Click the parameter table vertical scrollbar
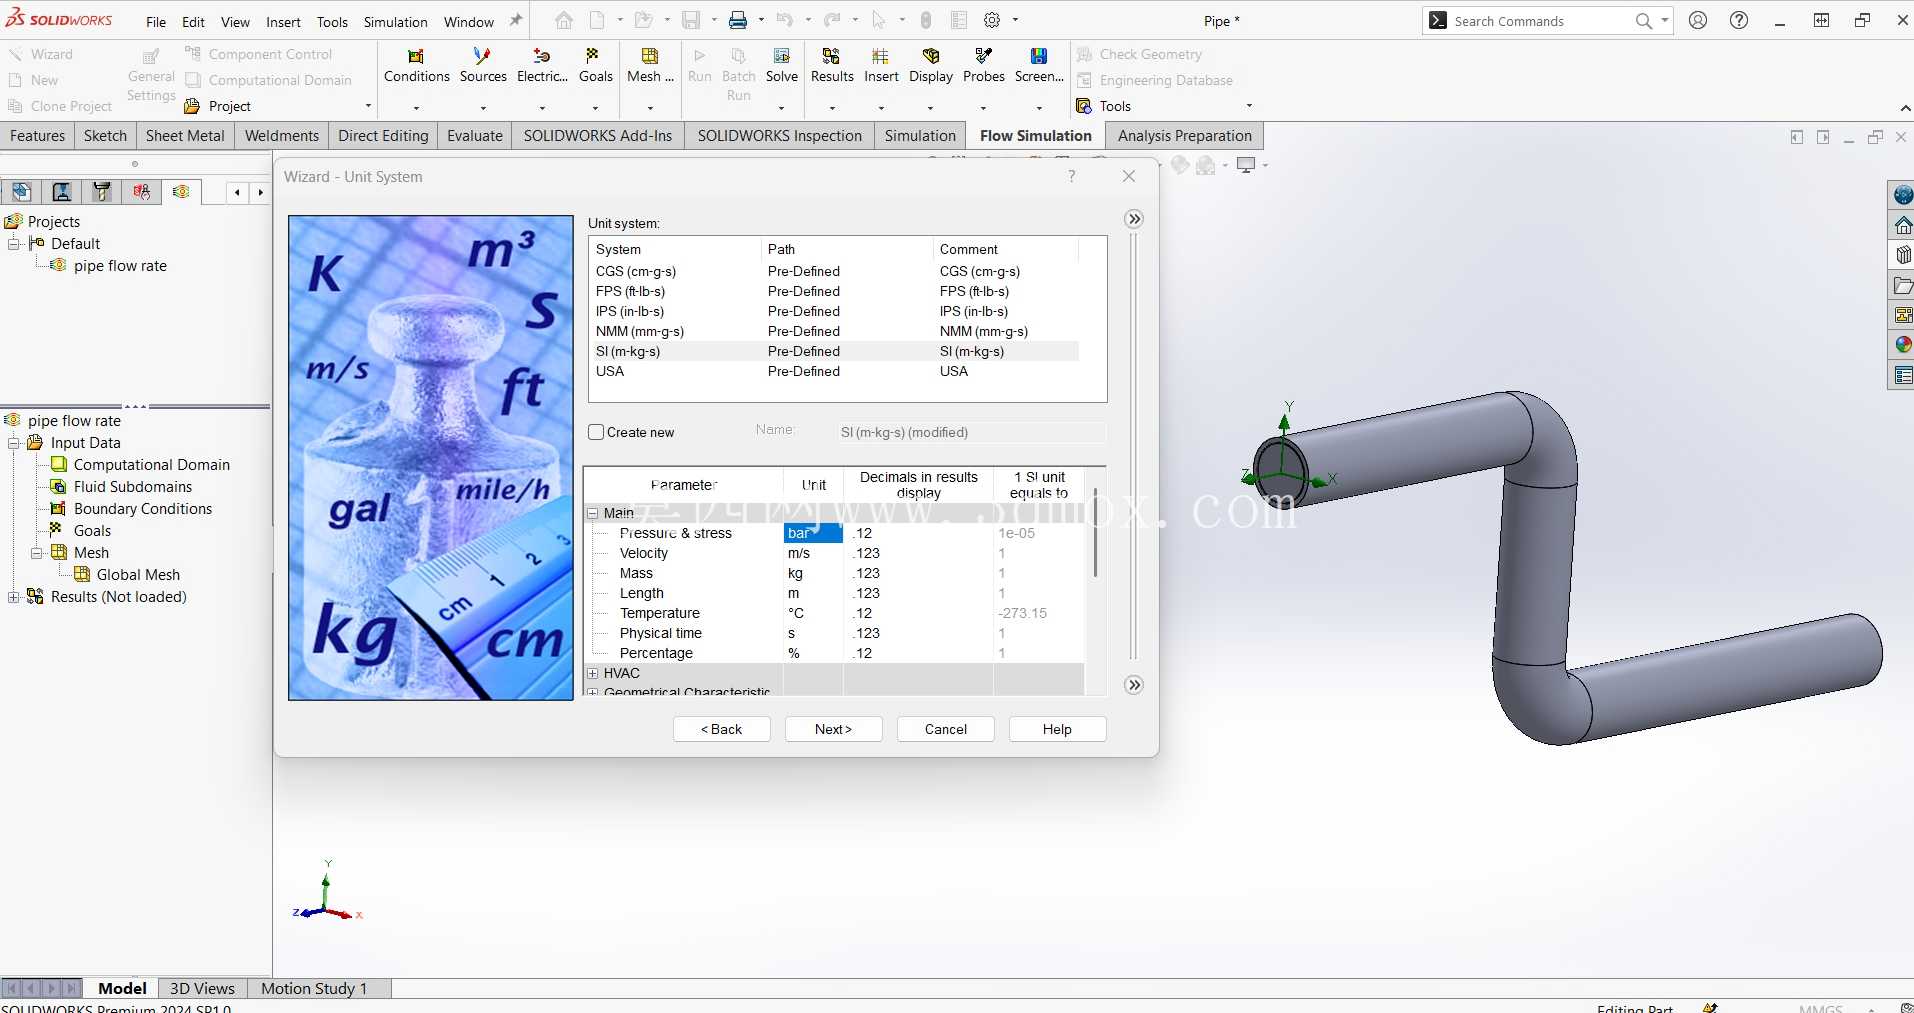Image resolution: width=1914 pixels, height=1013 pixels. click(1096, 533)
